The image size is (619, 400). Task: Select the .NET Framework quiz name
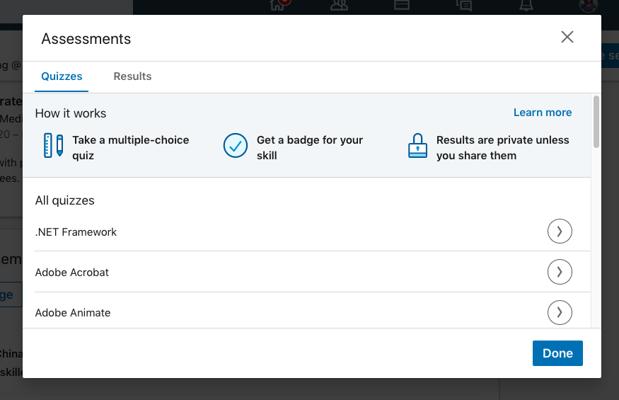coord(76,232)
